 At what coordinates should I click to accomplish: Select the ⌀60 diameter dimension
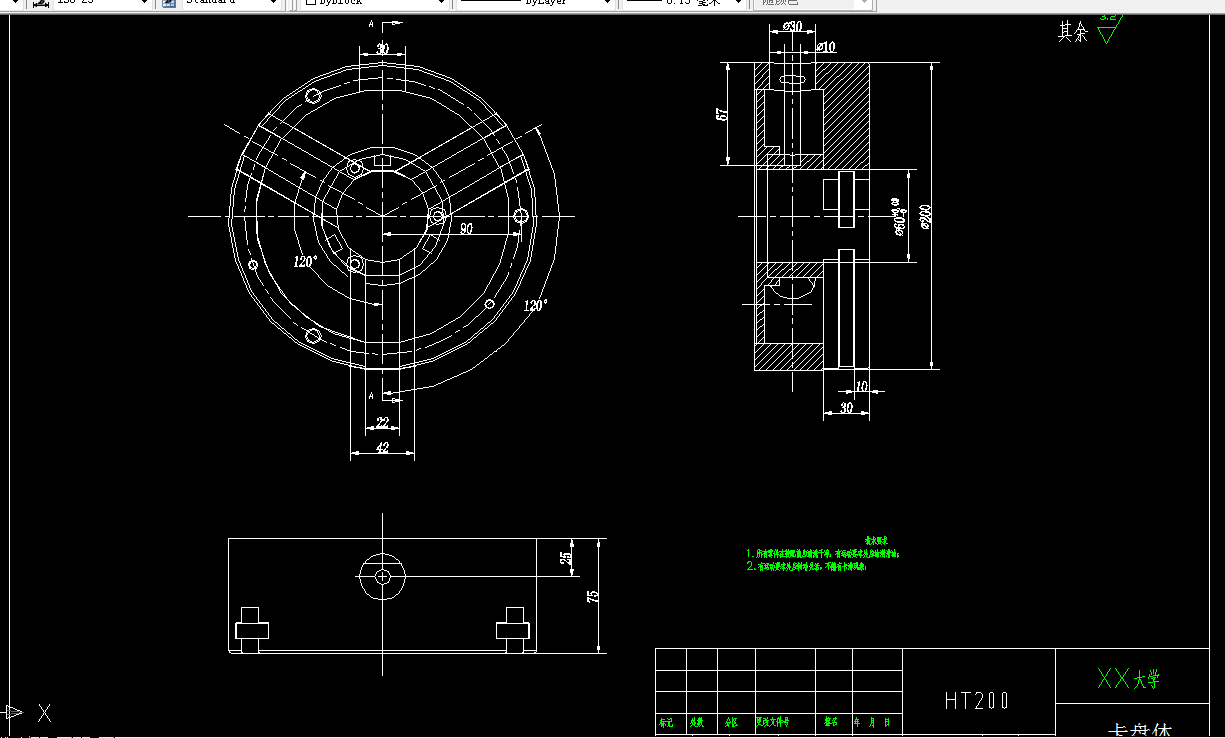pos(899,215)
